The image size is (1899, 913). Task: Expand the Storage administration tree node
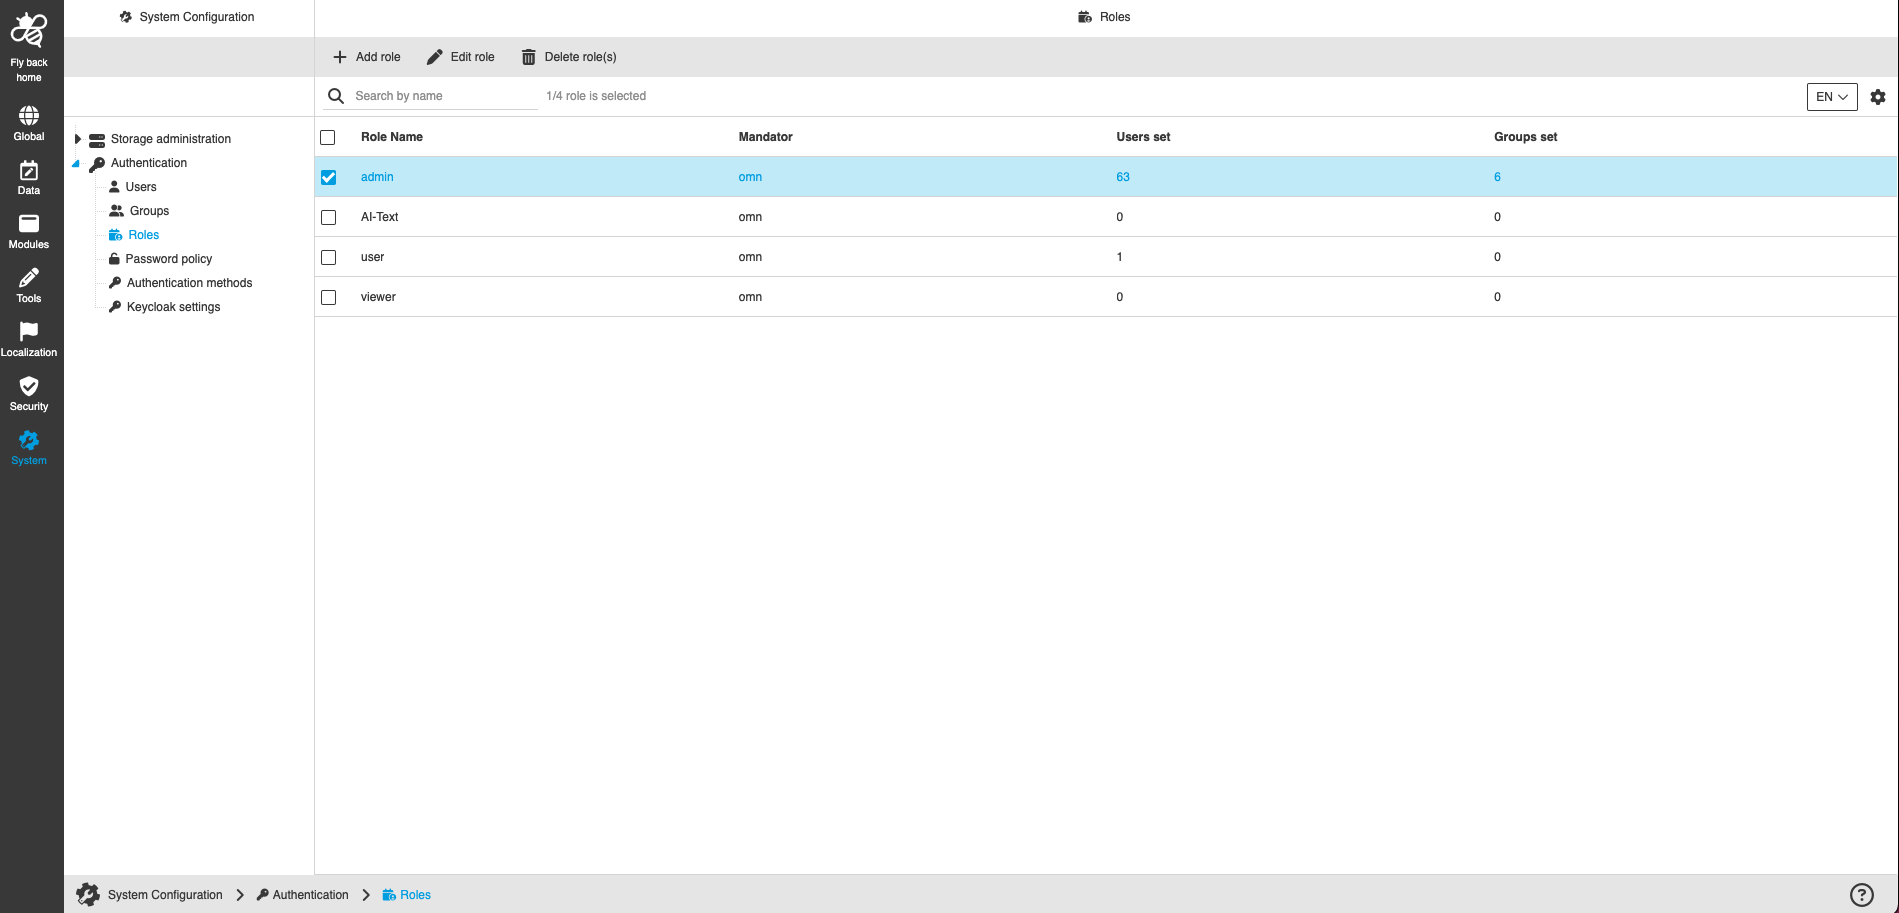click(77, 138)
